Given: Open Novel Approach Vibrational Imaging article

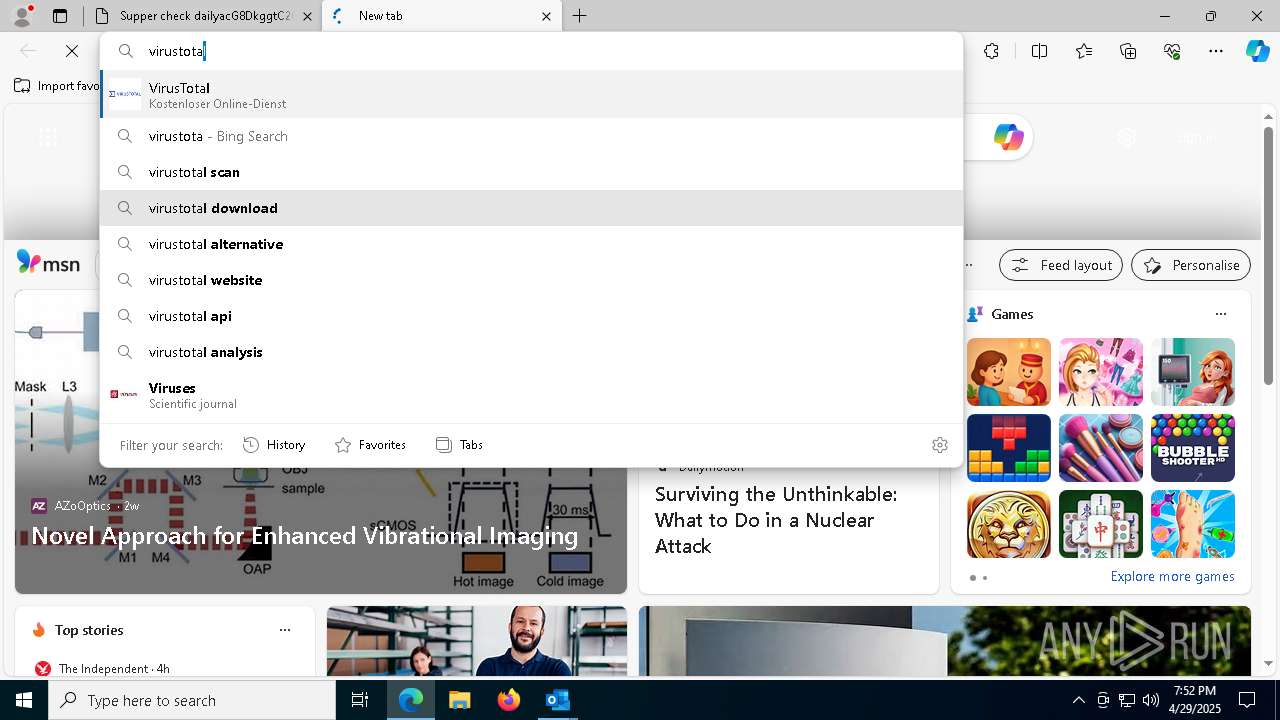Looking at the screenshot, I should (x=304, y=536).
